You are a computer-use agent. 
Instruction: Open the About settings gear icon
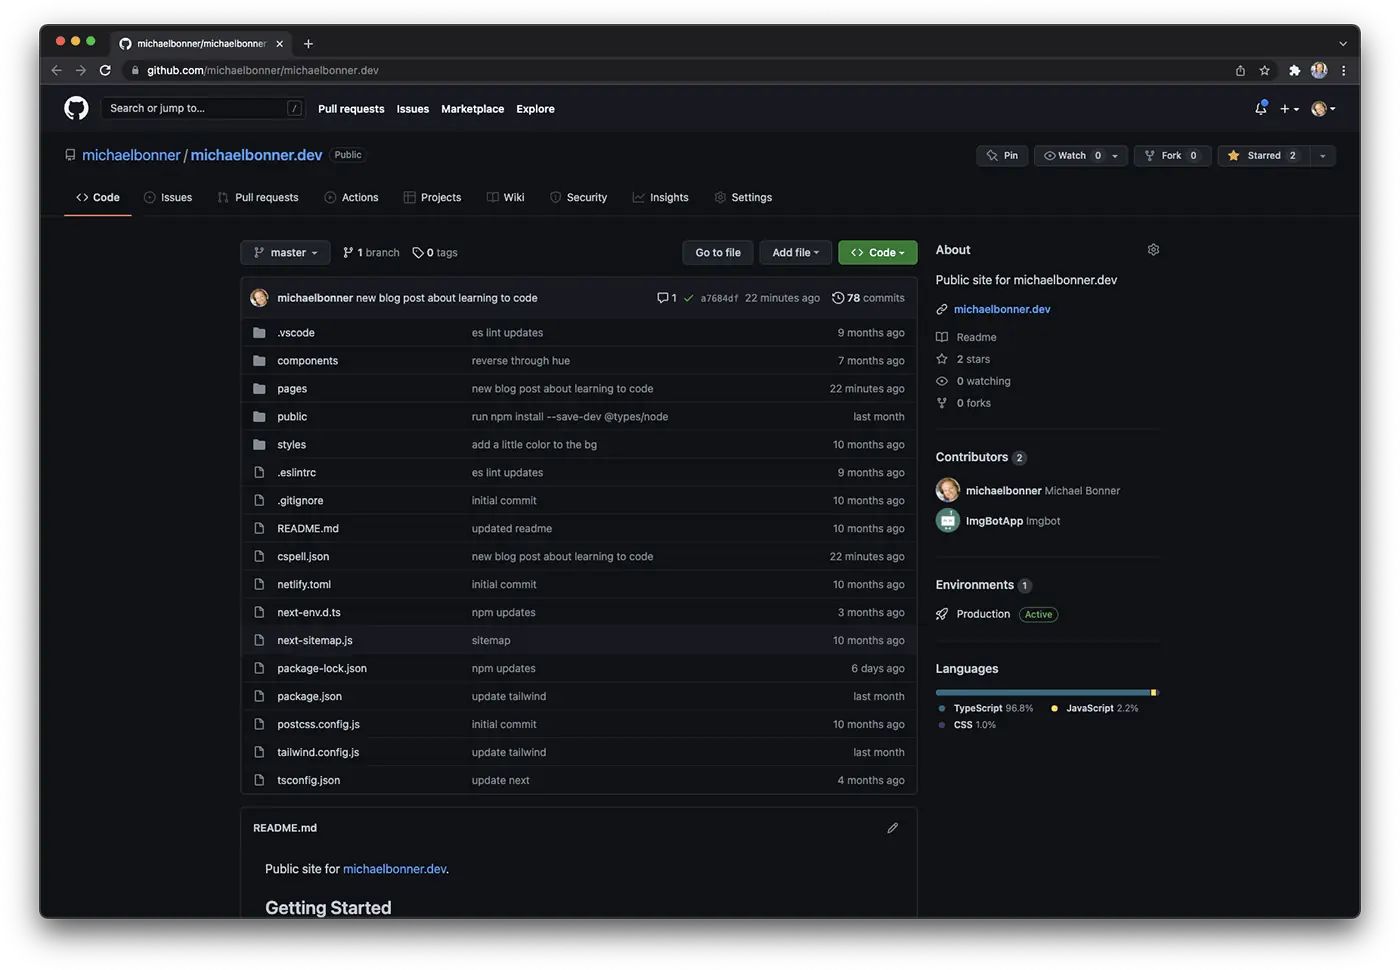(1153, 249)
